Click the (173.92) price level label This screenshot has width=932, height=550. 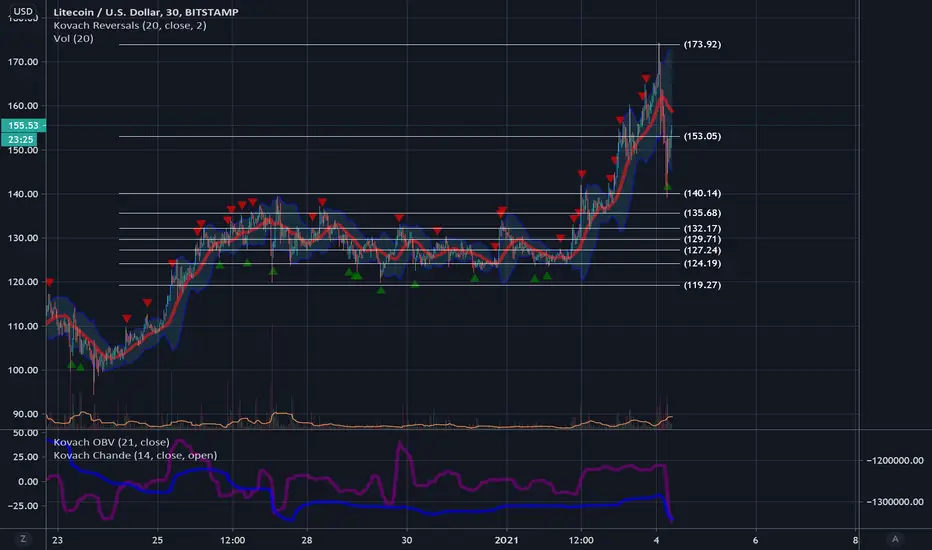pos(702,45)
